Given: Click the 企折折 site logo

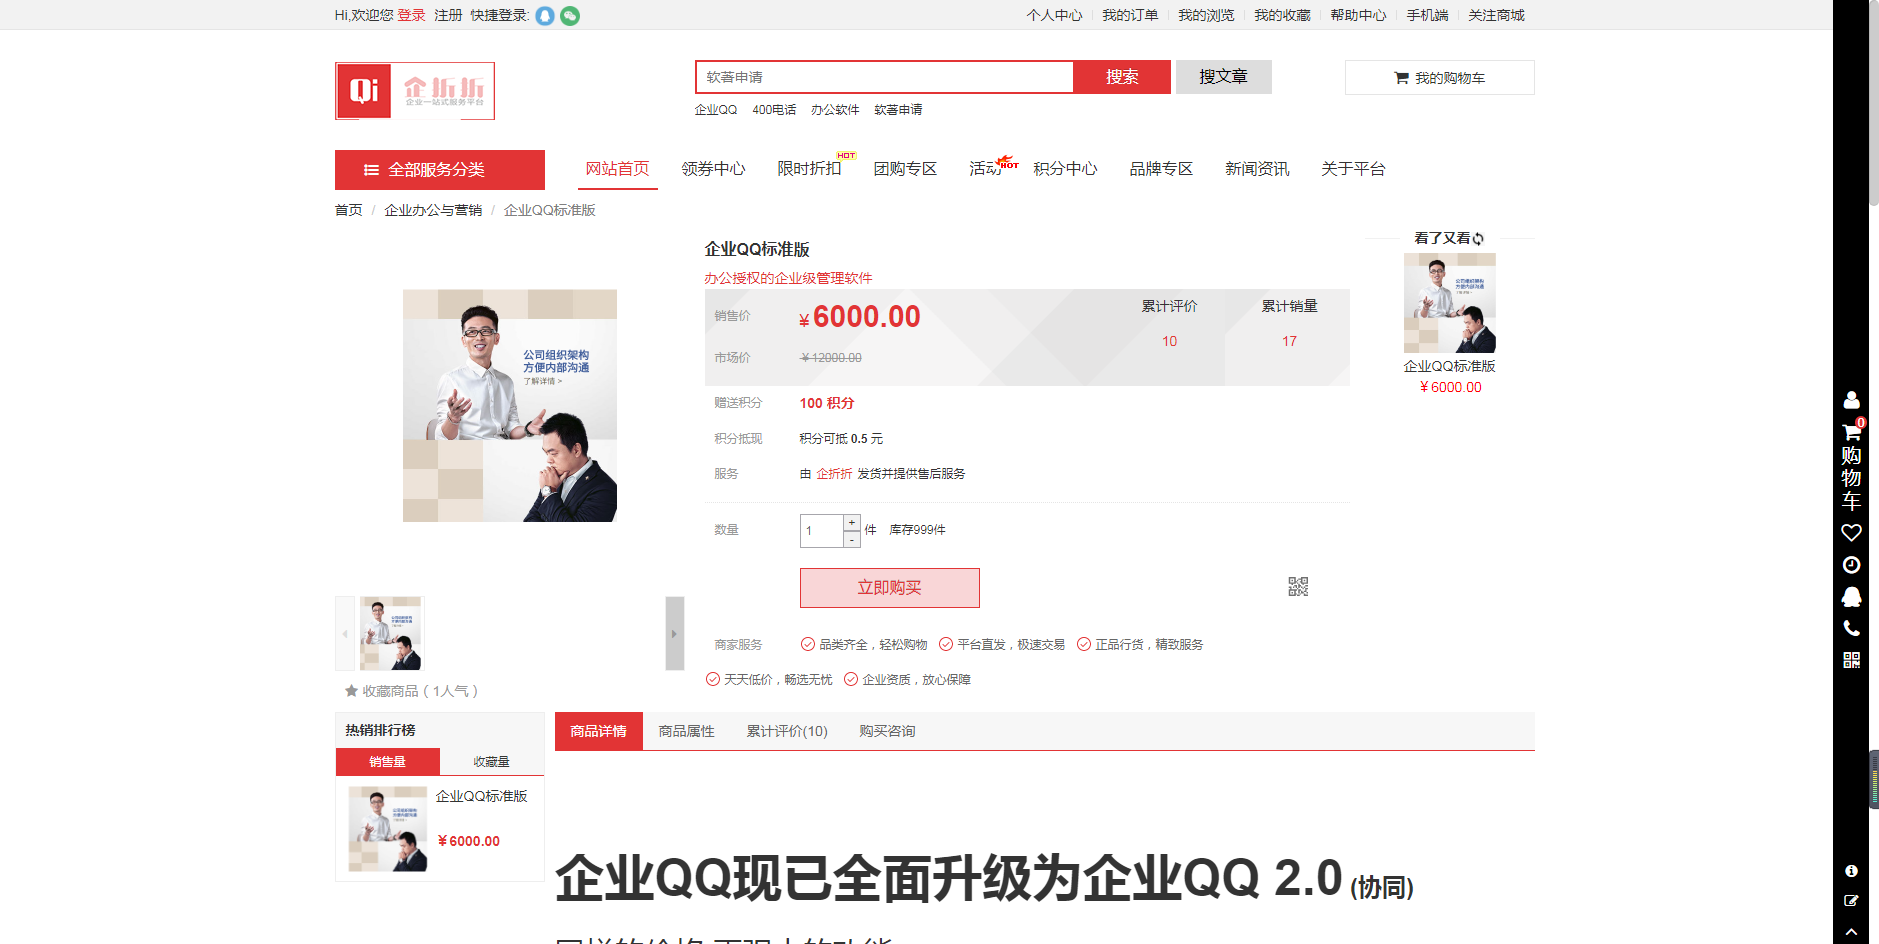Looking at the screenshot, I should pos(415,91).
